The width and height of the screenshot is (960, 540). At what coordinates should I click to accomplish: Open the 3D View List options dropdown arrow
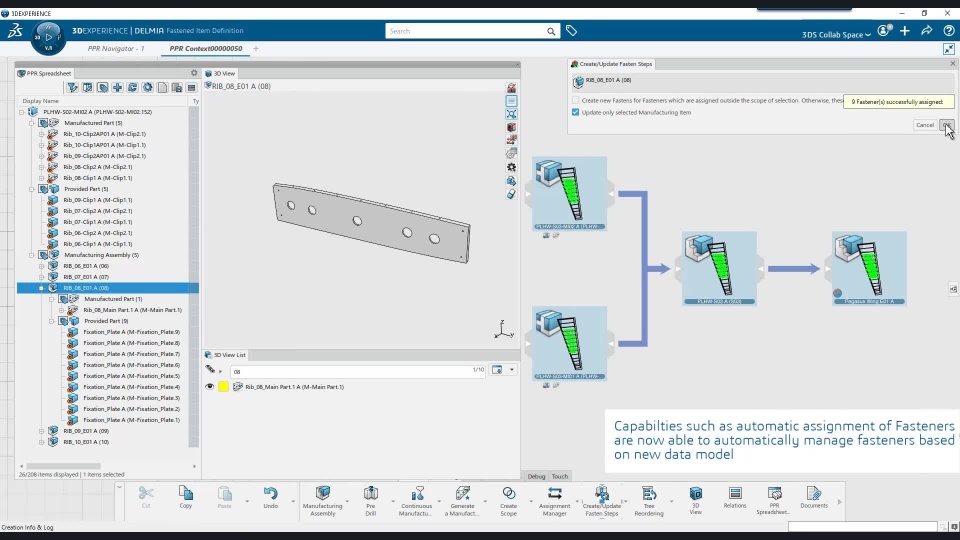(x=512, y=370)
